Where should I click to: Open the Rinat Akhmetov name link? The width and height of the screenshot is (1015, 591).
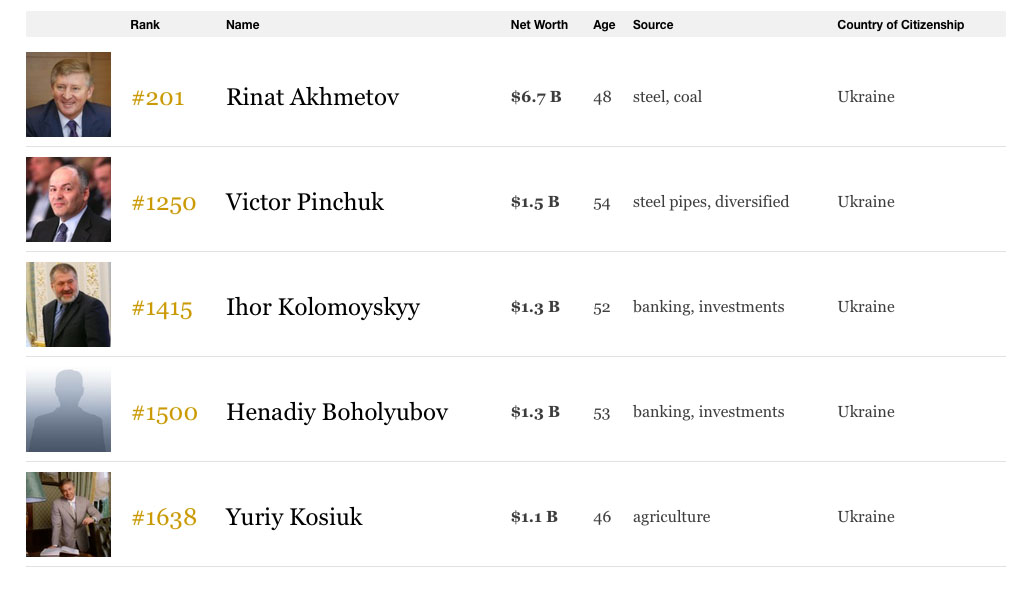pos(313,97)
